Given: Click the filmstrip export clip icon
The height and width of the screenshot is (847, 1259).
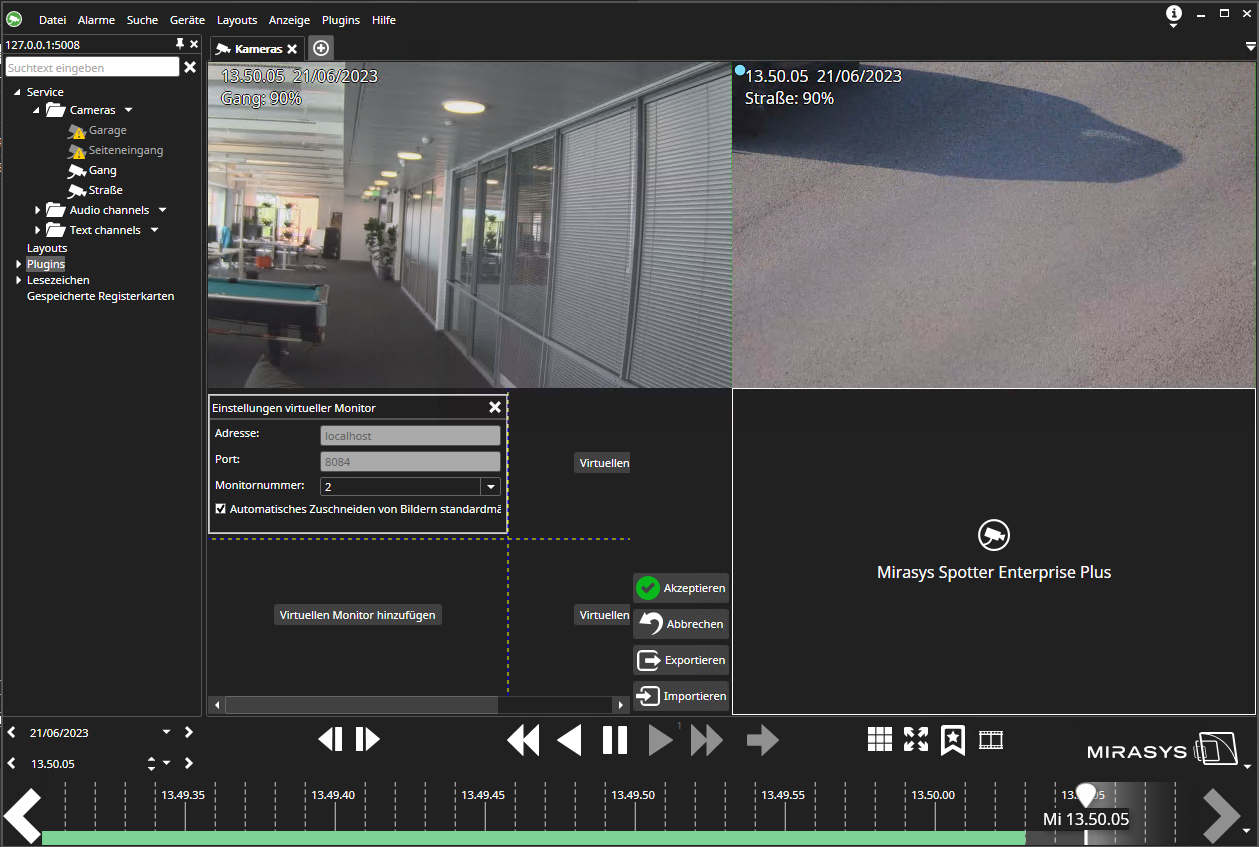Looking at the screenshot, I should (x=990, y=740).
